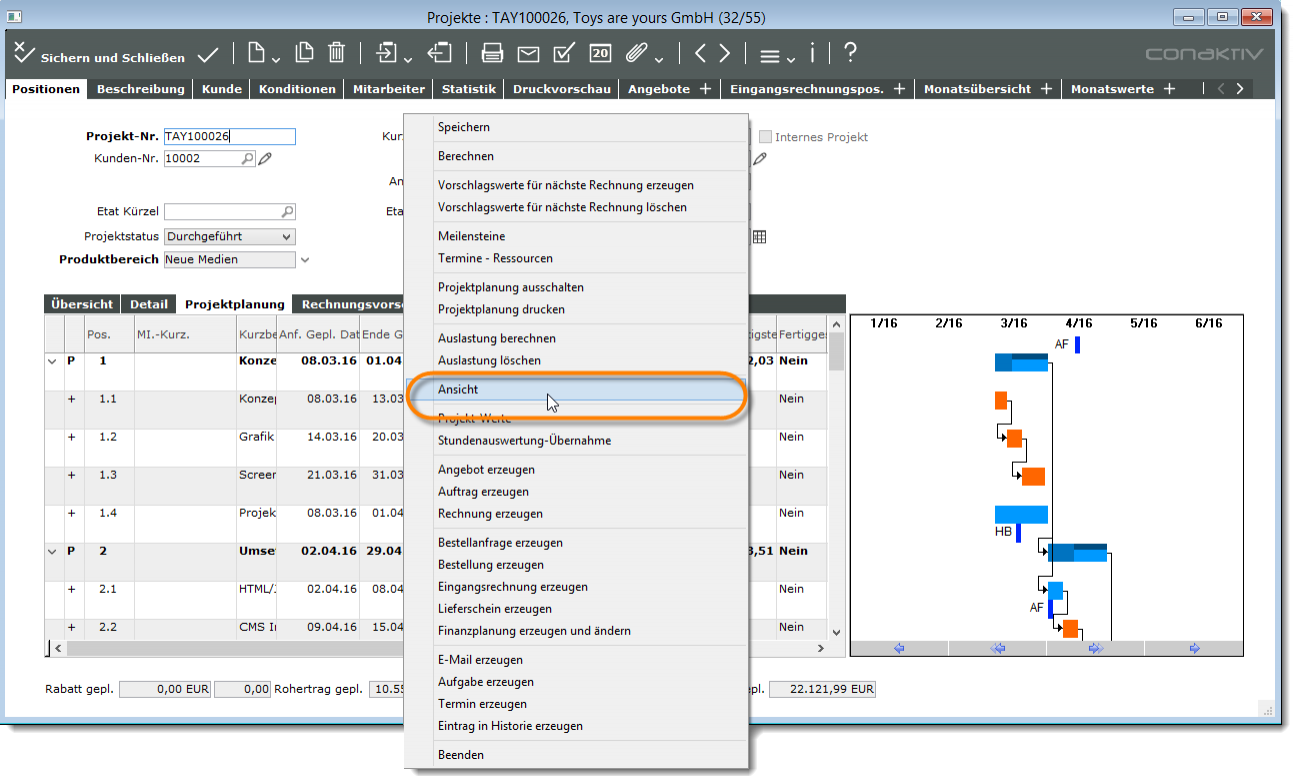
Task: Open the email envelope icon
Action: coord(528,54)
